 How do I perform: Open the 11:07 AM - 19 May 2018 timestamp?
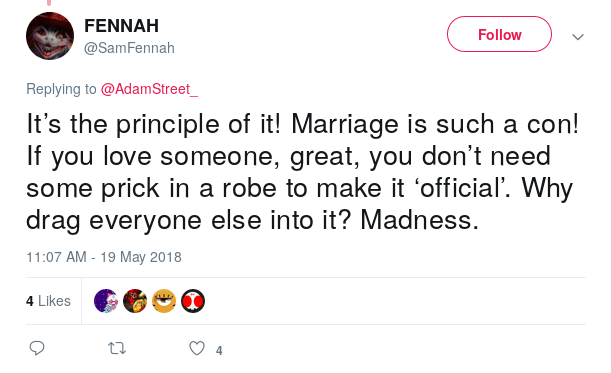[x=104, y=257]
